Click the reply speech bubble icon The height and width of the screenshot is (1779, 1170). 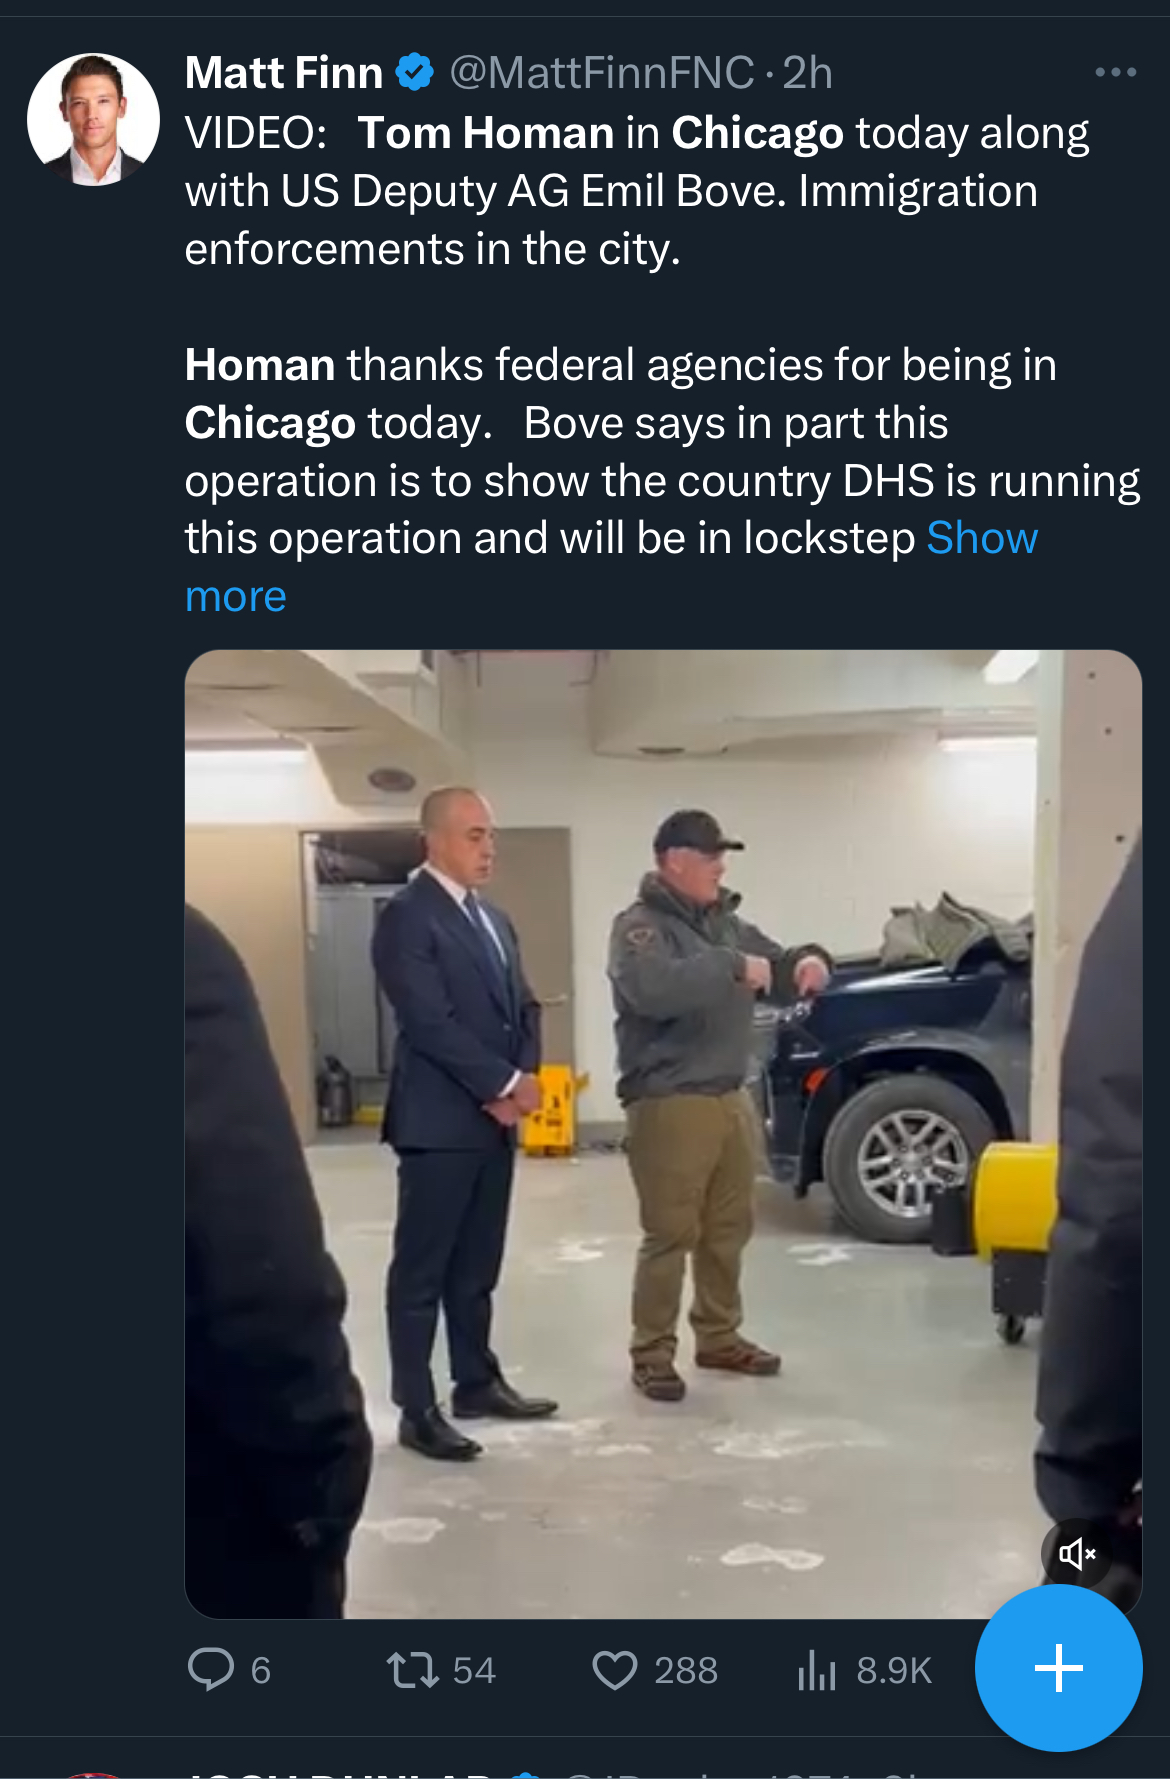[x=211, y=1669]
